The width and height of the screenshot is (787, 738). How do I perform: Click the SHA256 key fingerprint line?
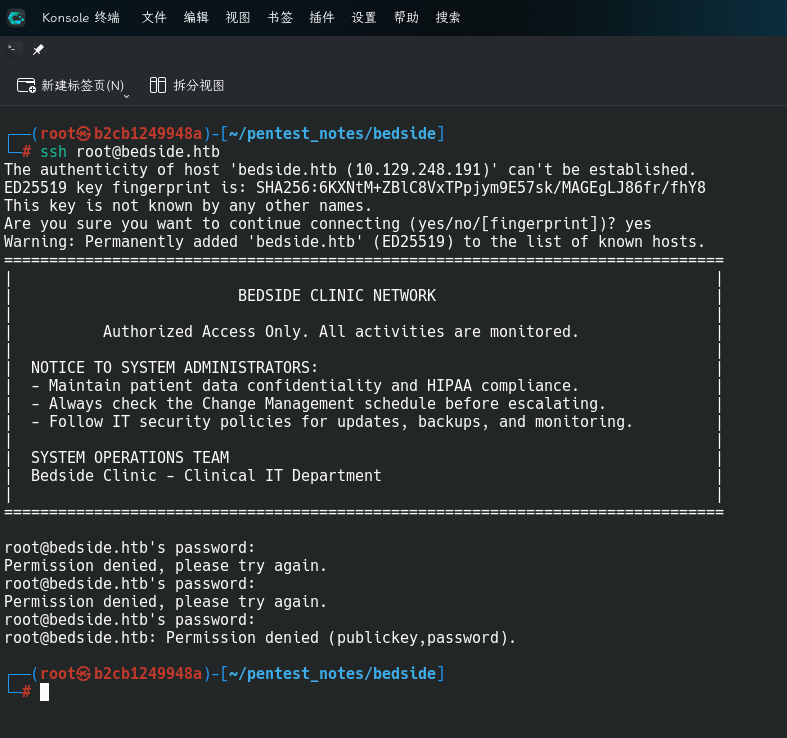(x=355, y=188)
